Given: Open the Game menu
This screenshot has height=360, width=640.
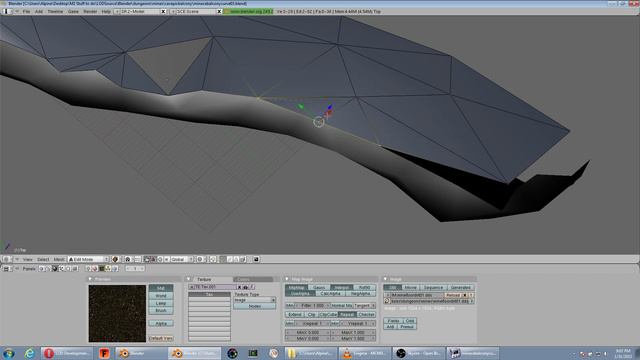Looking at the screenshot, I should coord(73,11).
